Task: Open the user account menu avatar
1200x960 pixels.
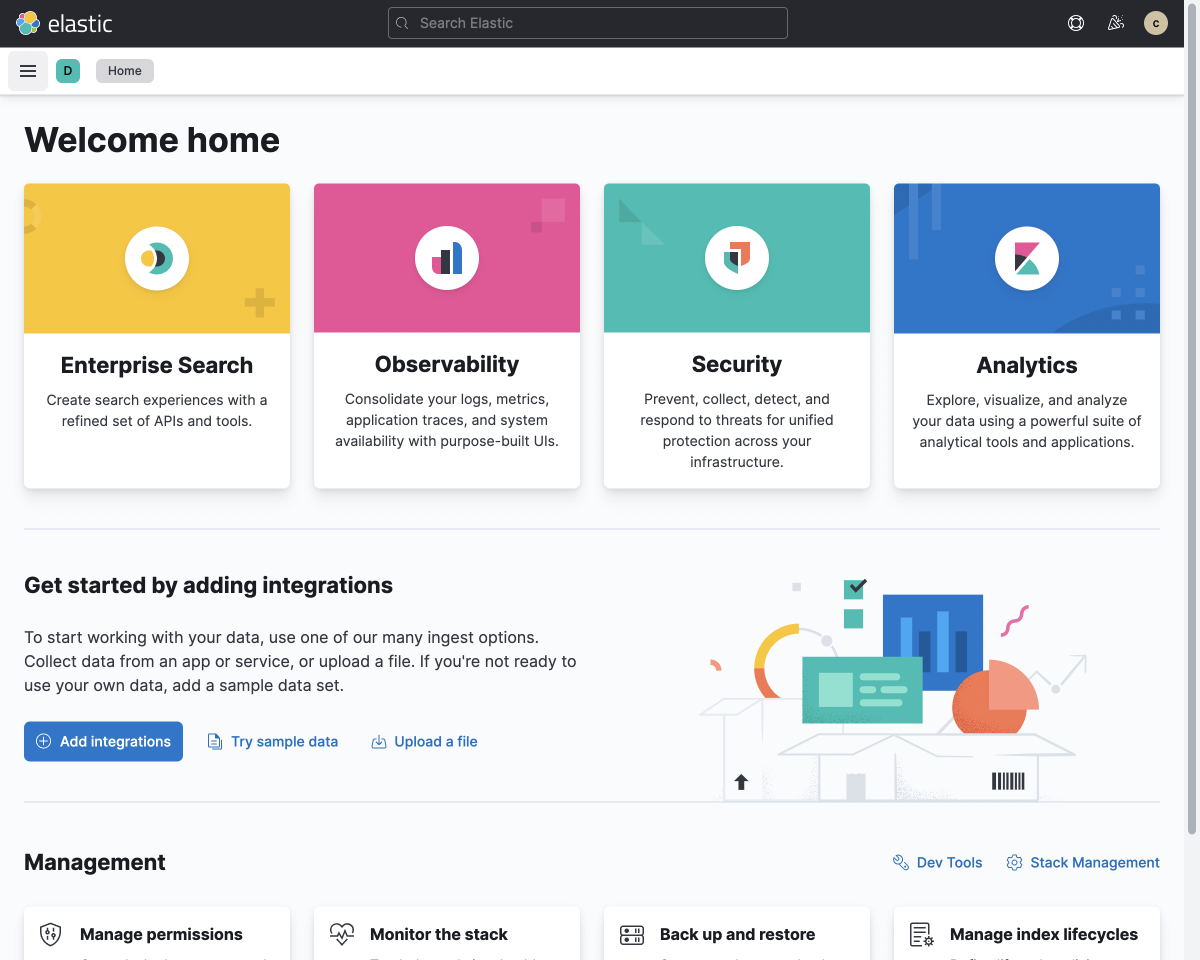Action: [x=1156, y=23]
